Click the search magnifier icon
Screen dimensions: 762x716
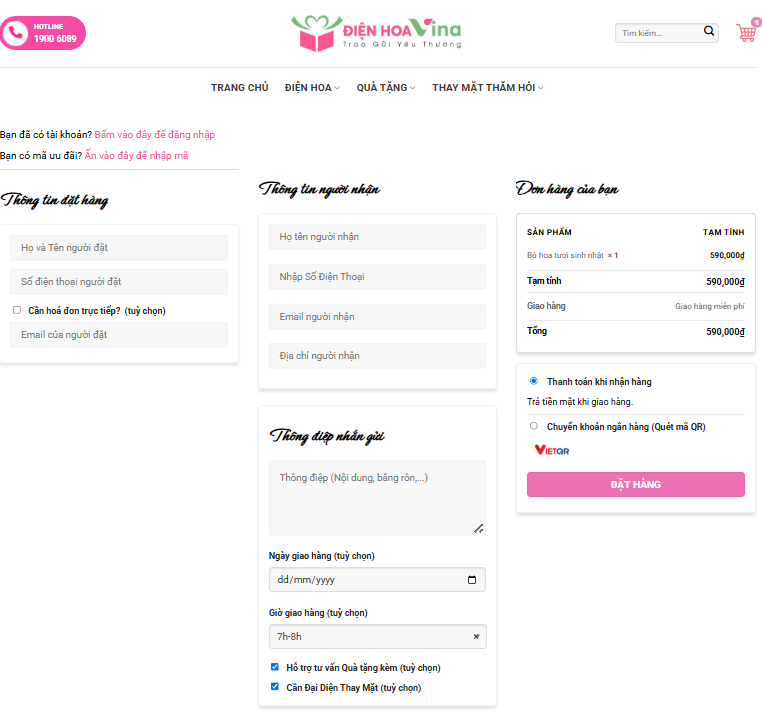coord(709,32)
